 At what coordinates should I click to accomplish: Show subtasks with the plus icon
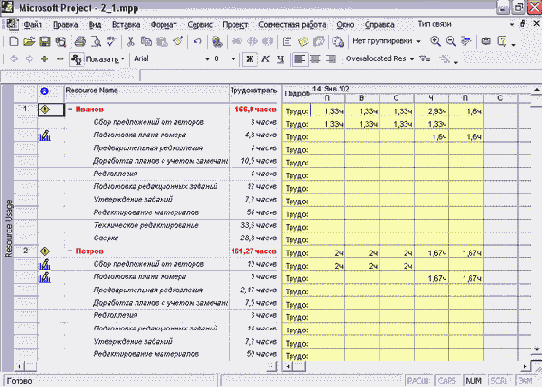(x=44, y=59)
